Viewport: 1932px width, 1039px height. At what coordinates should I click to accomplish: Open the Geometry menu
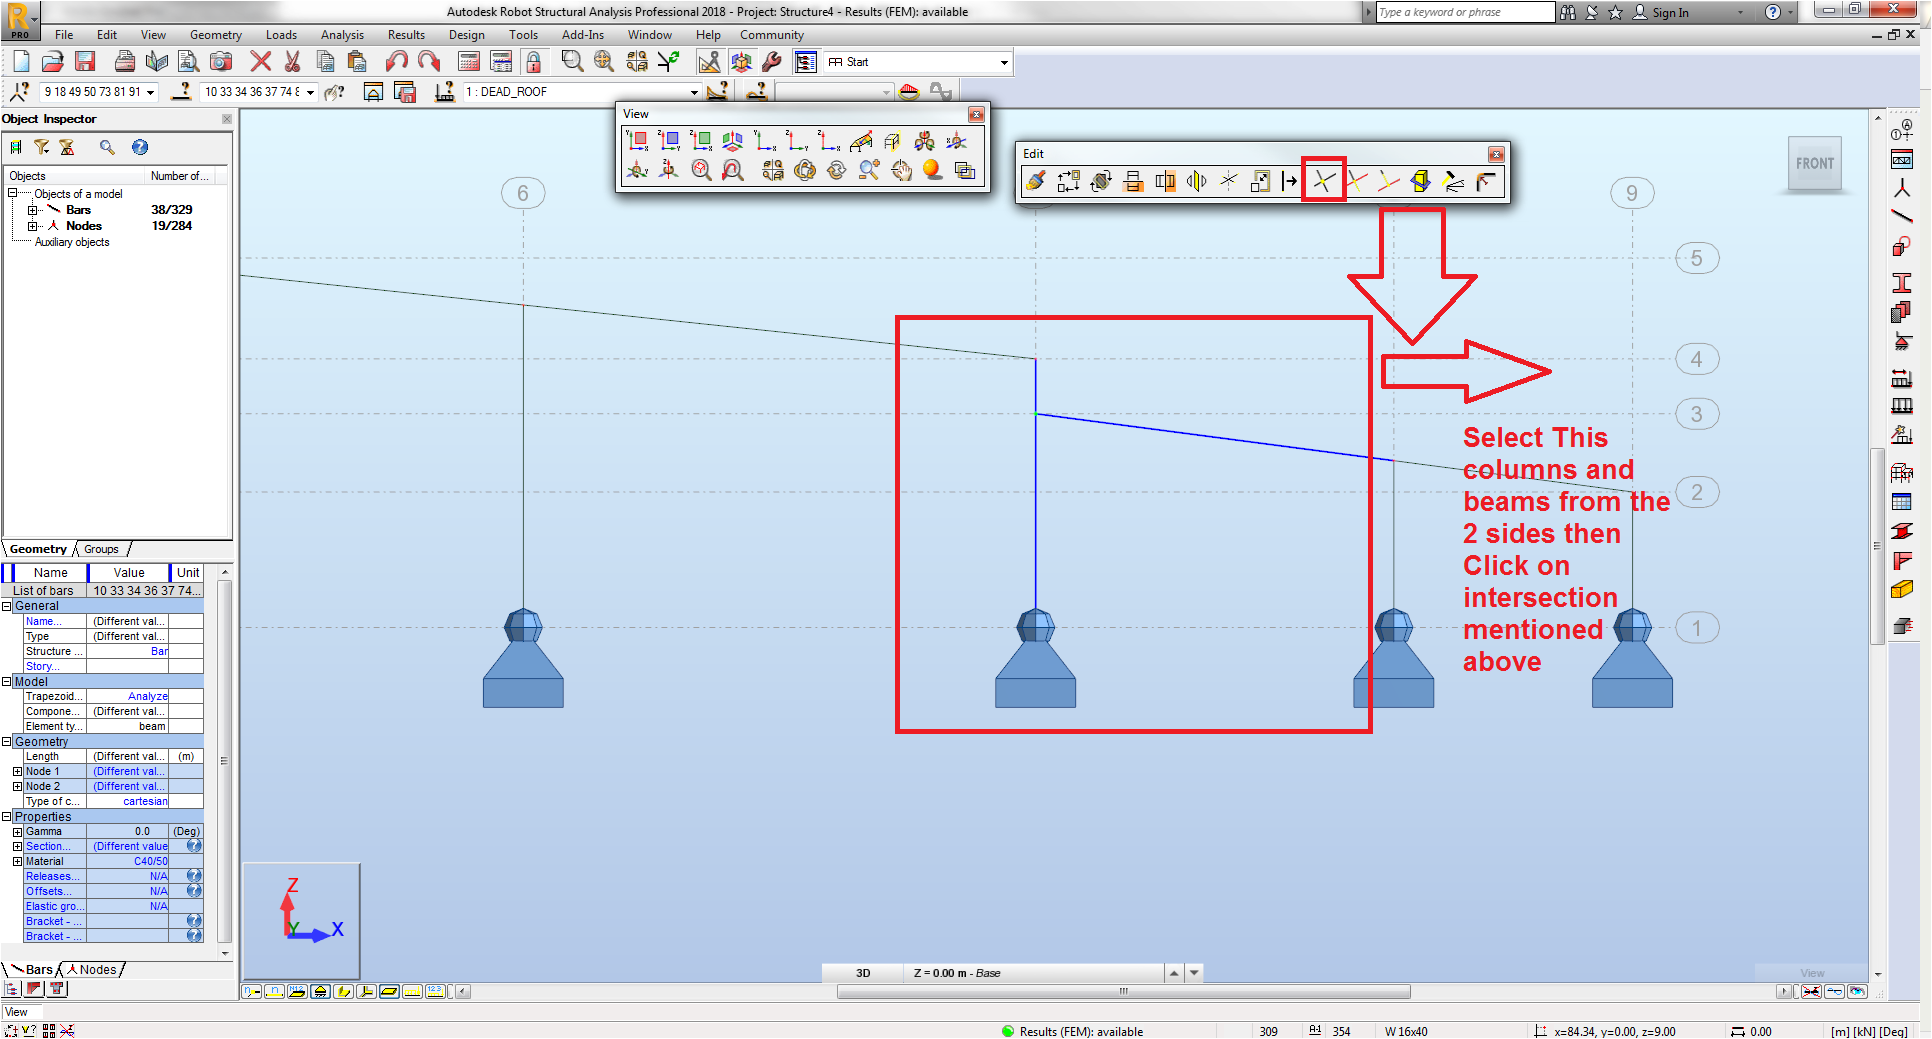215,34
